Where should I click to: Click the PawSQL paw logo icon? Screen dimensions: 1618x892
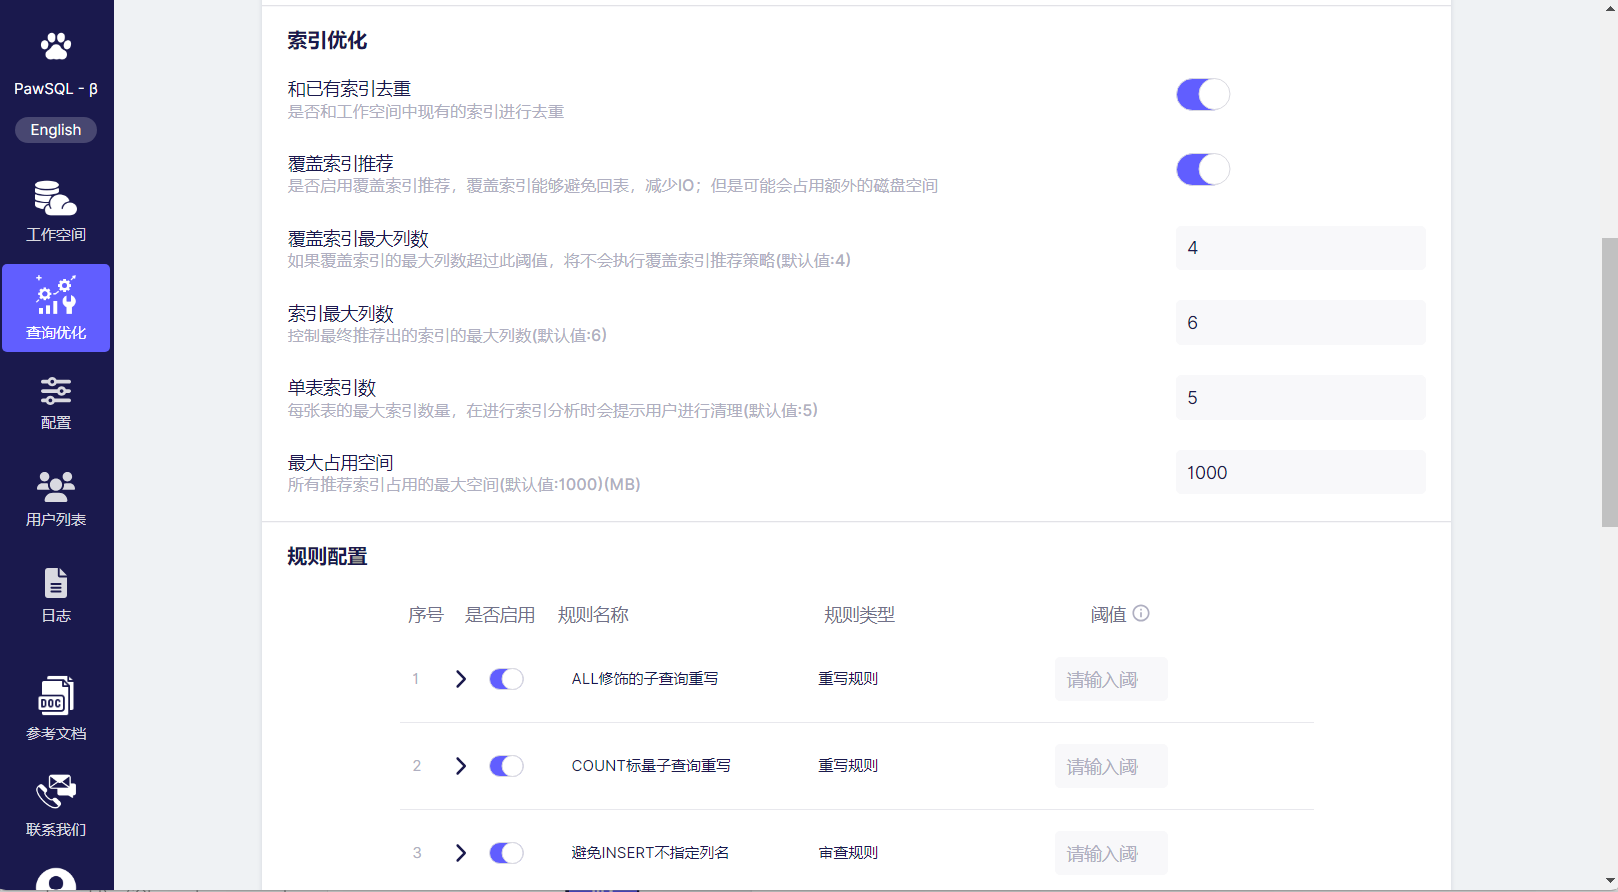coord(56,46)
